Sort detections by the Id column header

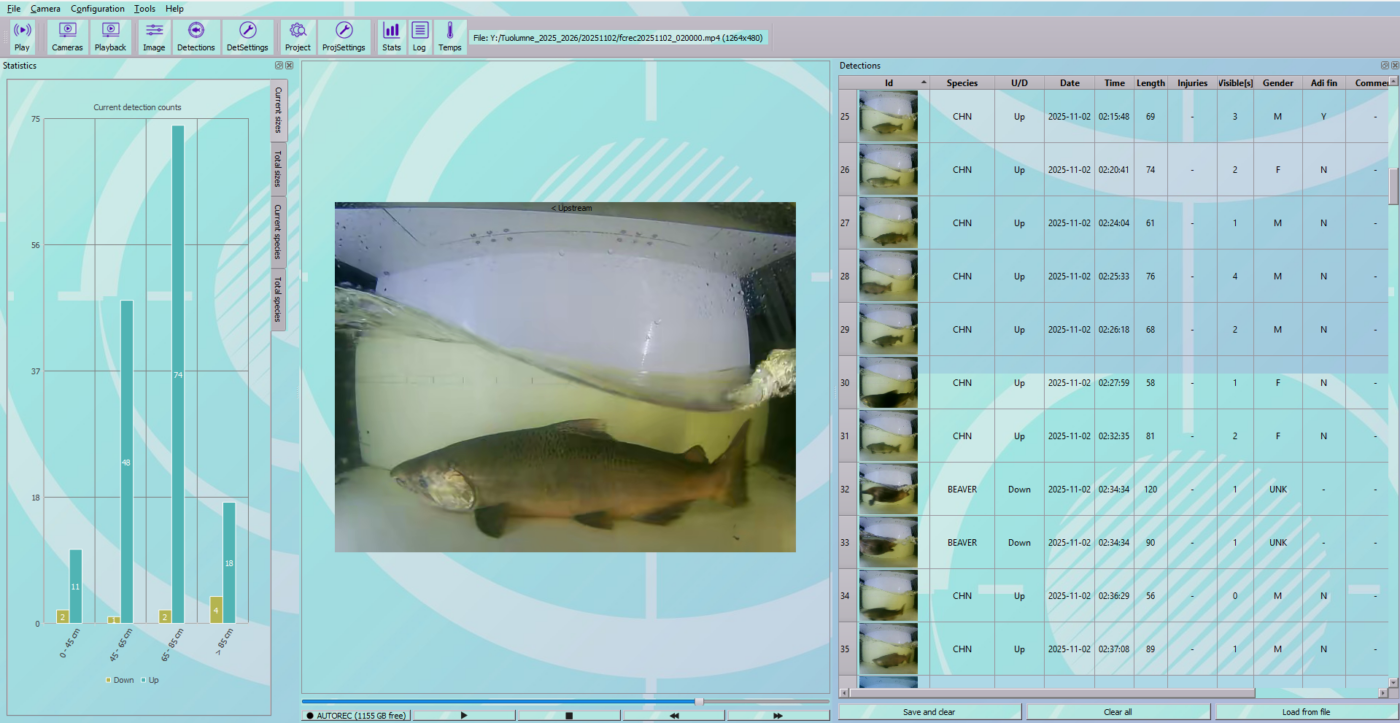coord(888,83)
